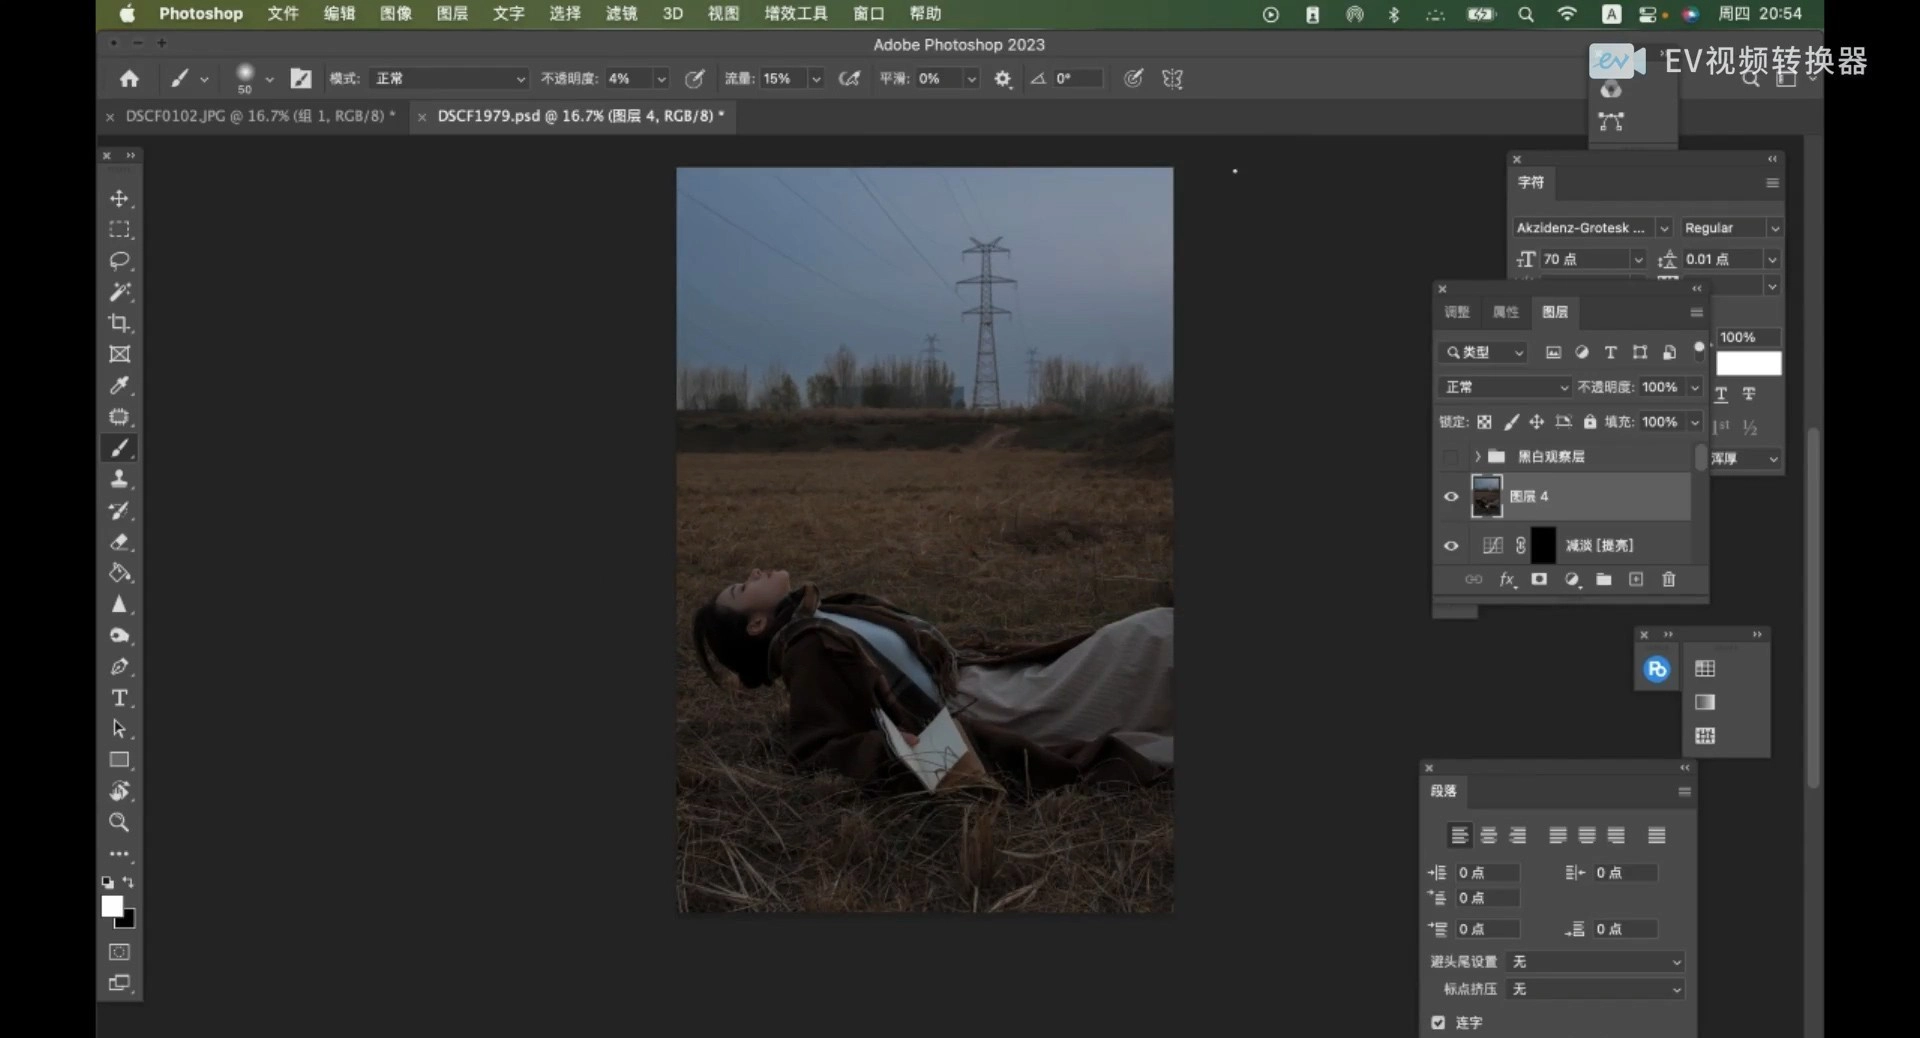
Task: Click the left-align paragraph button
Action: pos(1459,835)
